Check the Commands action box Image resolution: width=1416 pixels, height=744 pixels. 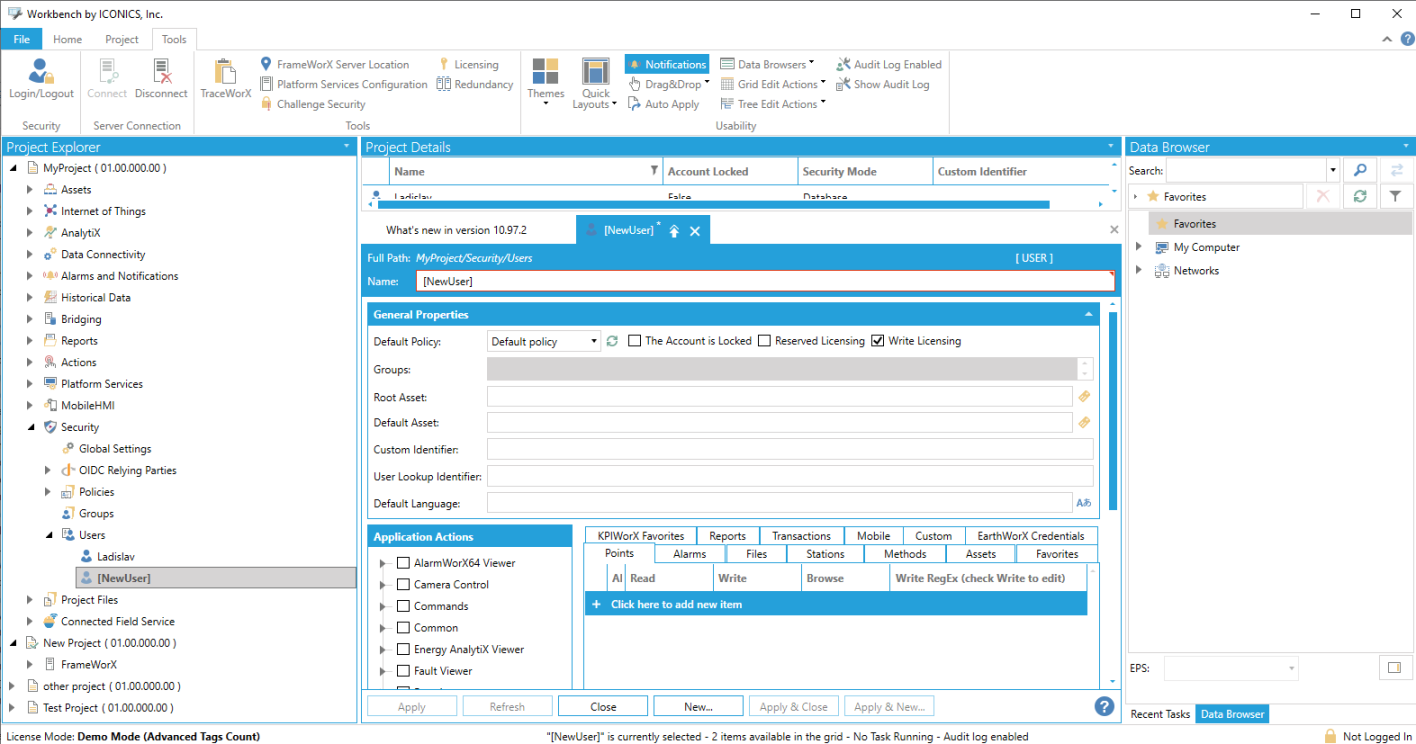(404, 606)
